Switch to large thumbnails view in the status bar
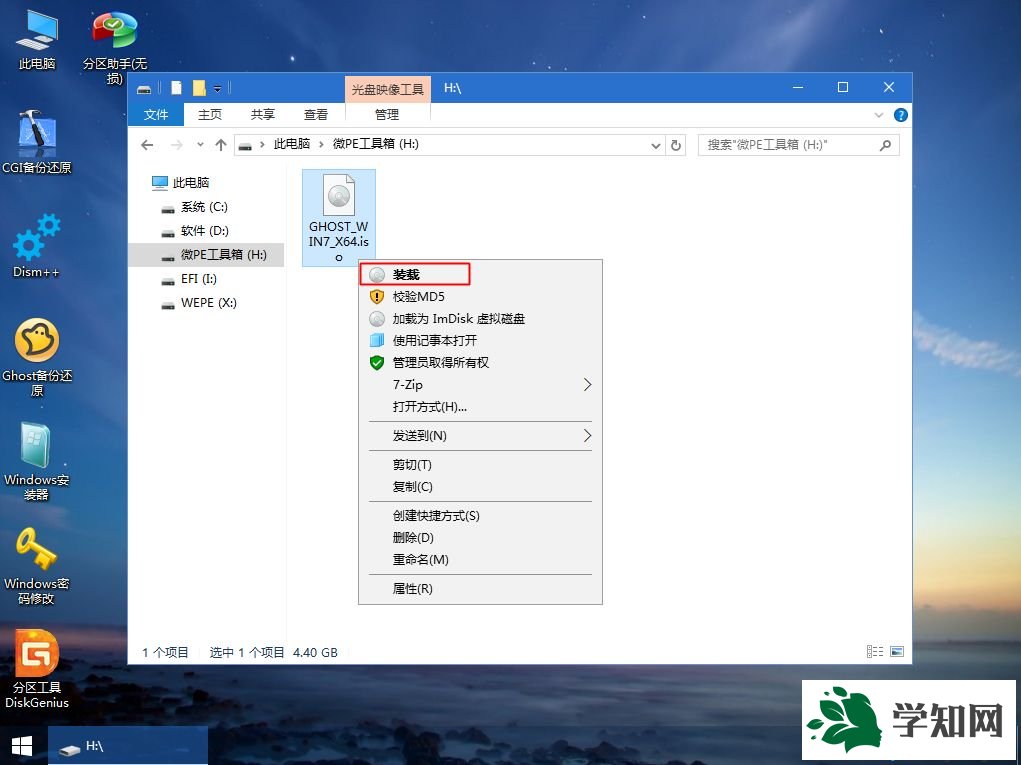Image resolution: width=1021 pixels, height=765 pixels. click(x=895, y=651)
